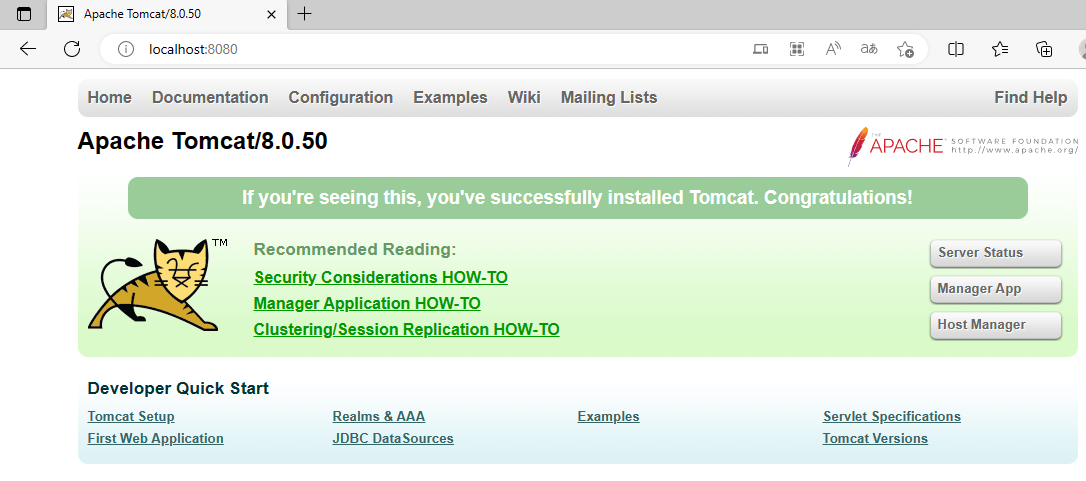1086x481 pixels.
Task: Click the Server Status button
Action: pos(995,253)
